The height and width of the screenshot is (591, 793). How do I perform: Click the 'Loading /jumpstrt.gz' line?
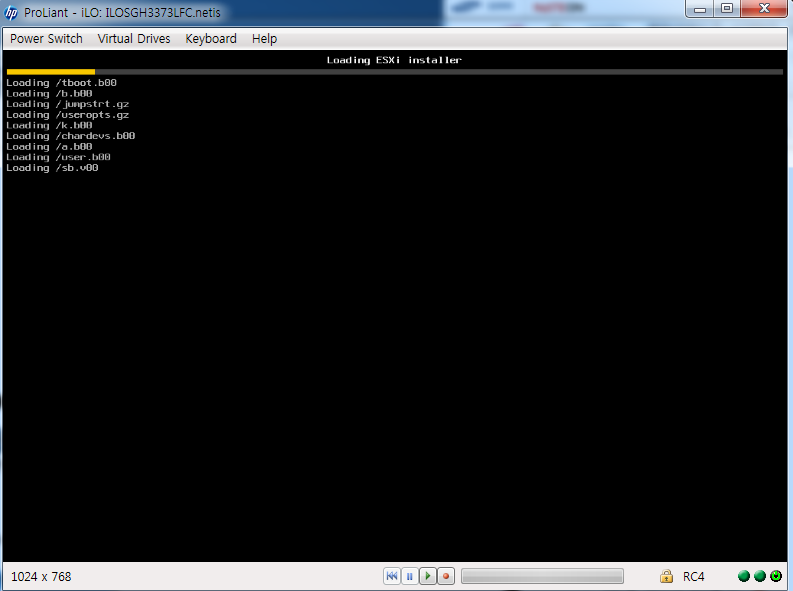pos(67,104)
